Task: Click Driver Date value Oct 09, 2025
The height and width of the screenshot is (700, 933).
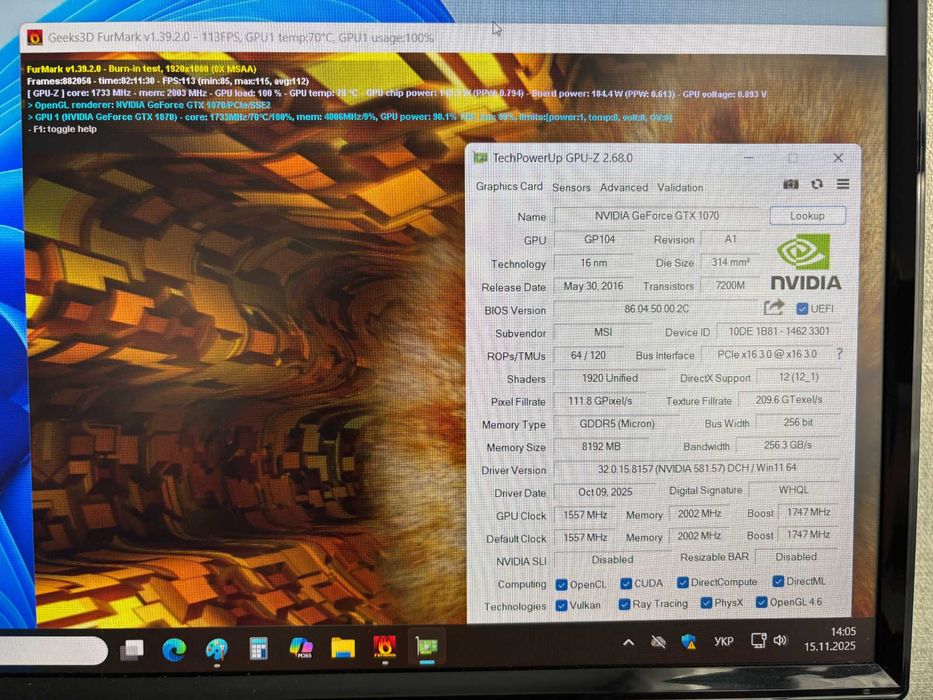Action: [x=605, y=492]
